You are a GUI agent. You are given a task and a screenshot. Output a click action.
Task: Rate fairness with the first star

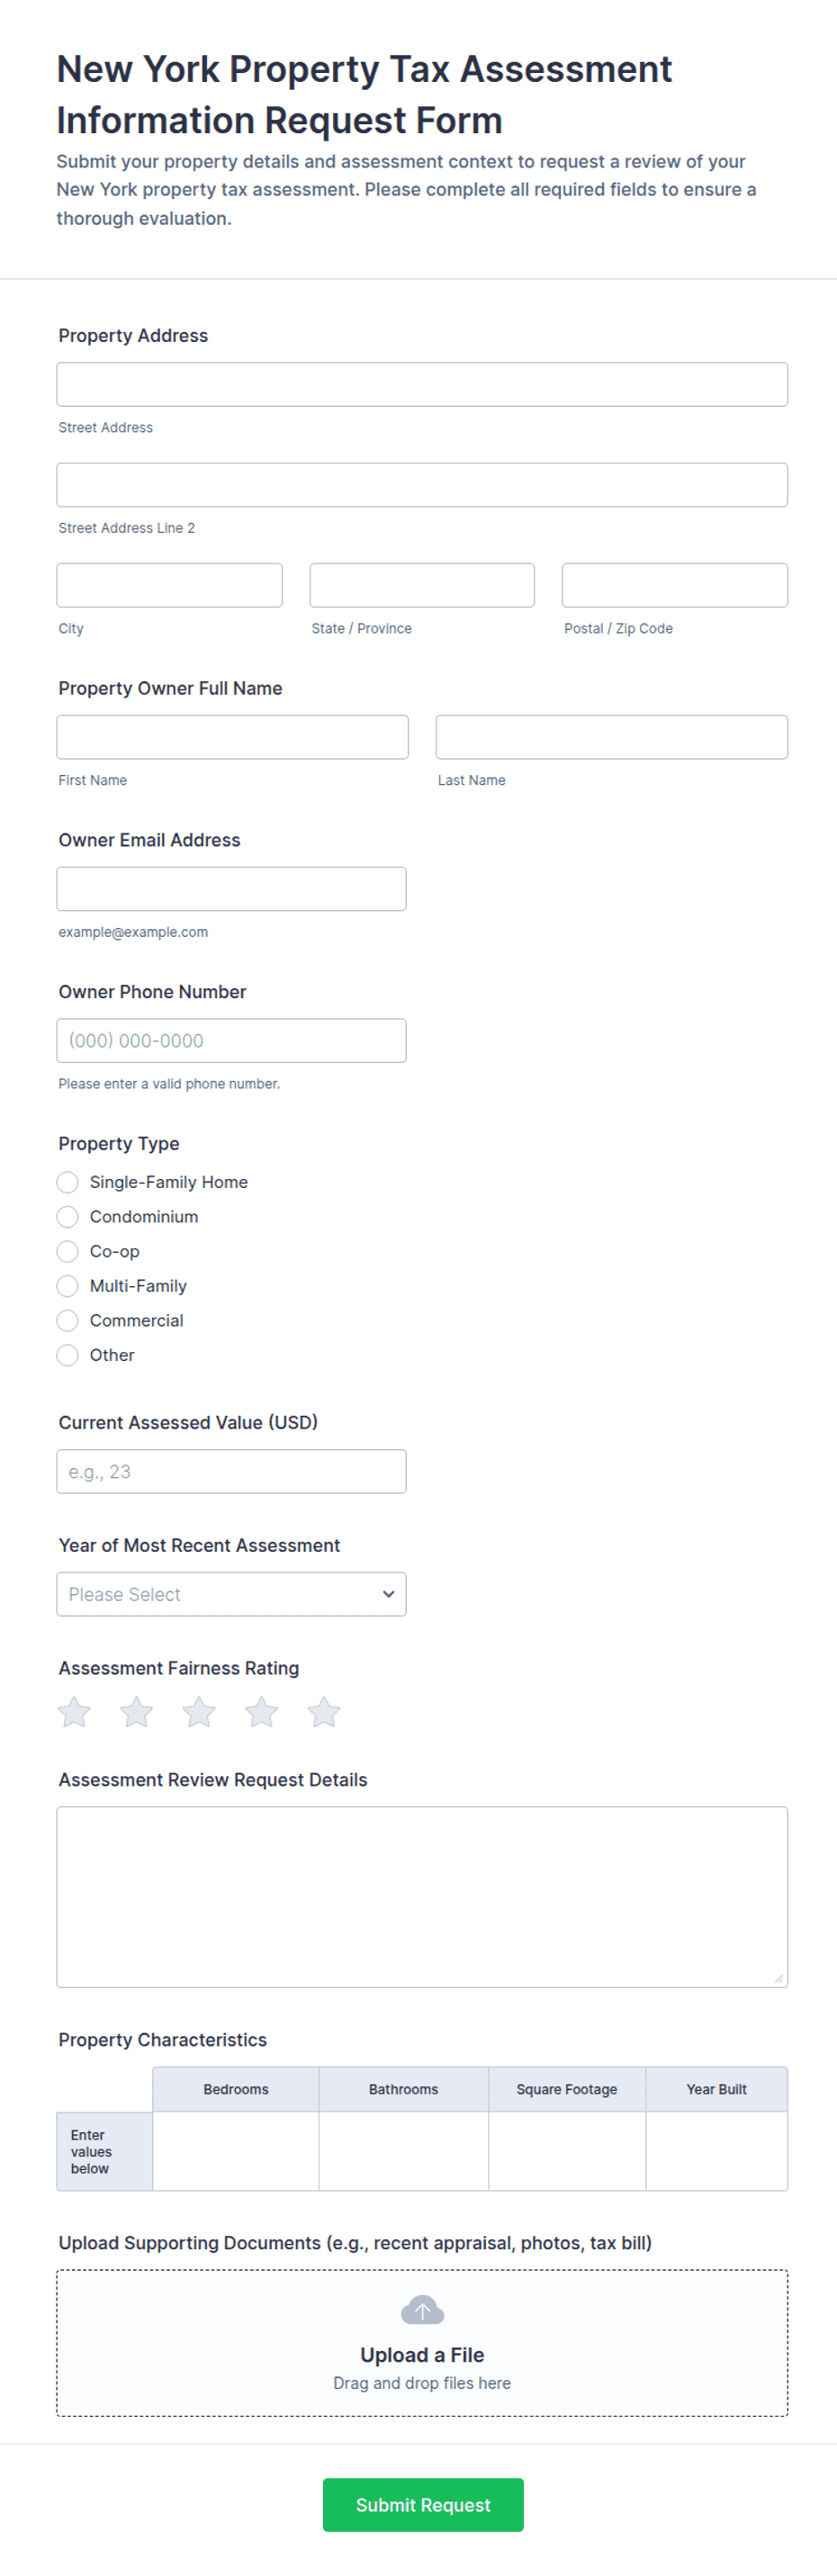74,1711
